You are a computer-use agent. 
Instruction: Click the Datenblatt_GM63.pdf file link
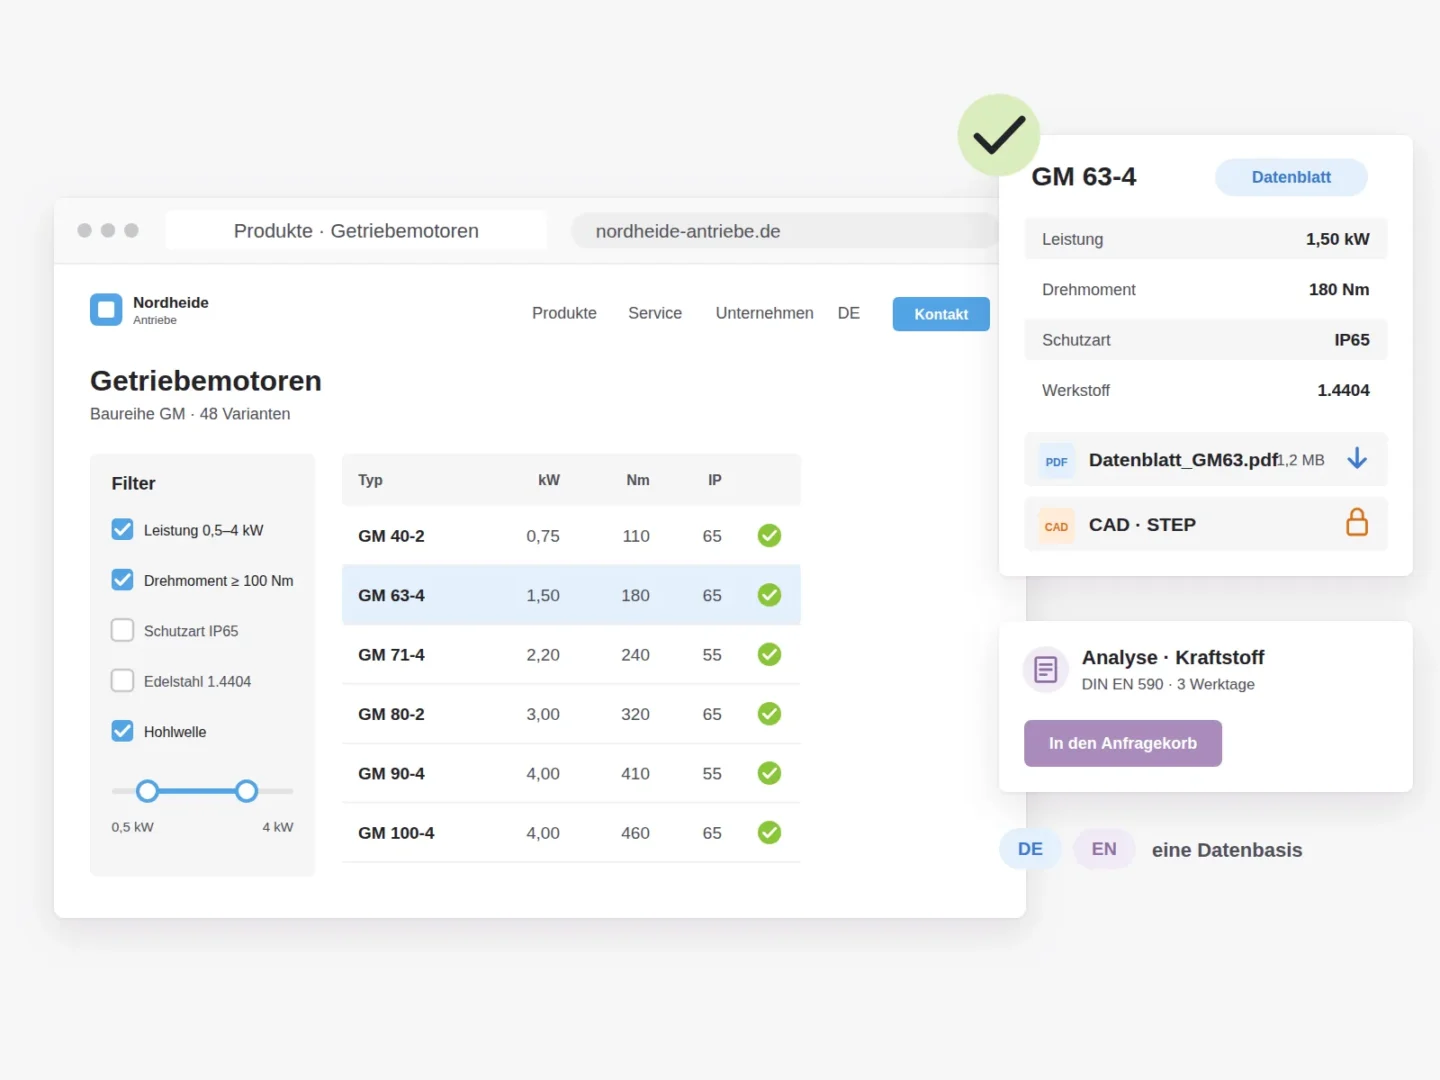pos(1206,460)
